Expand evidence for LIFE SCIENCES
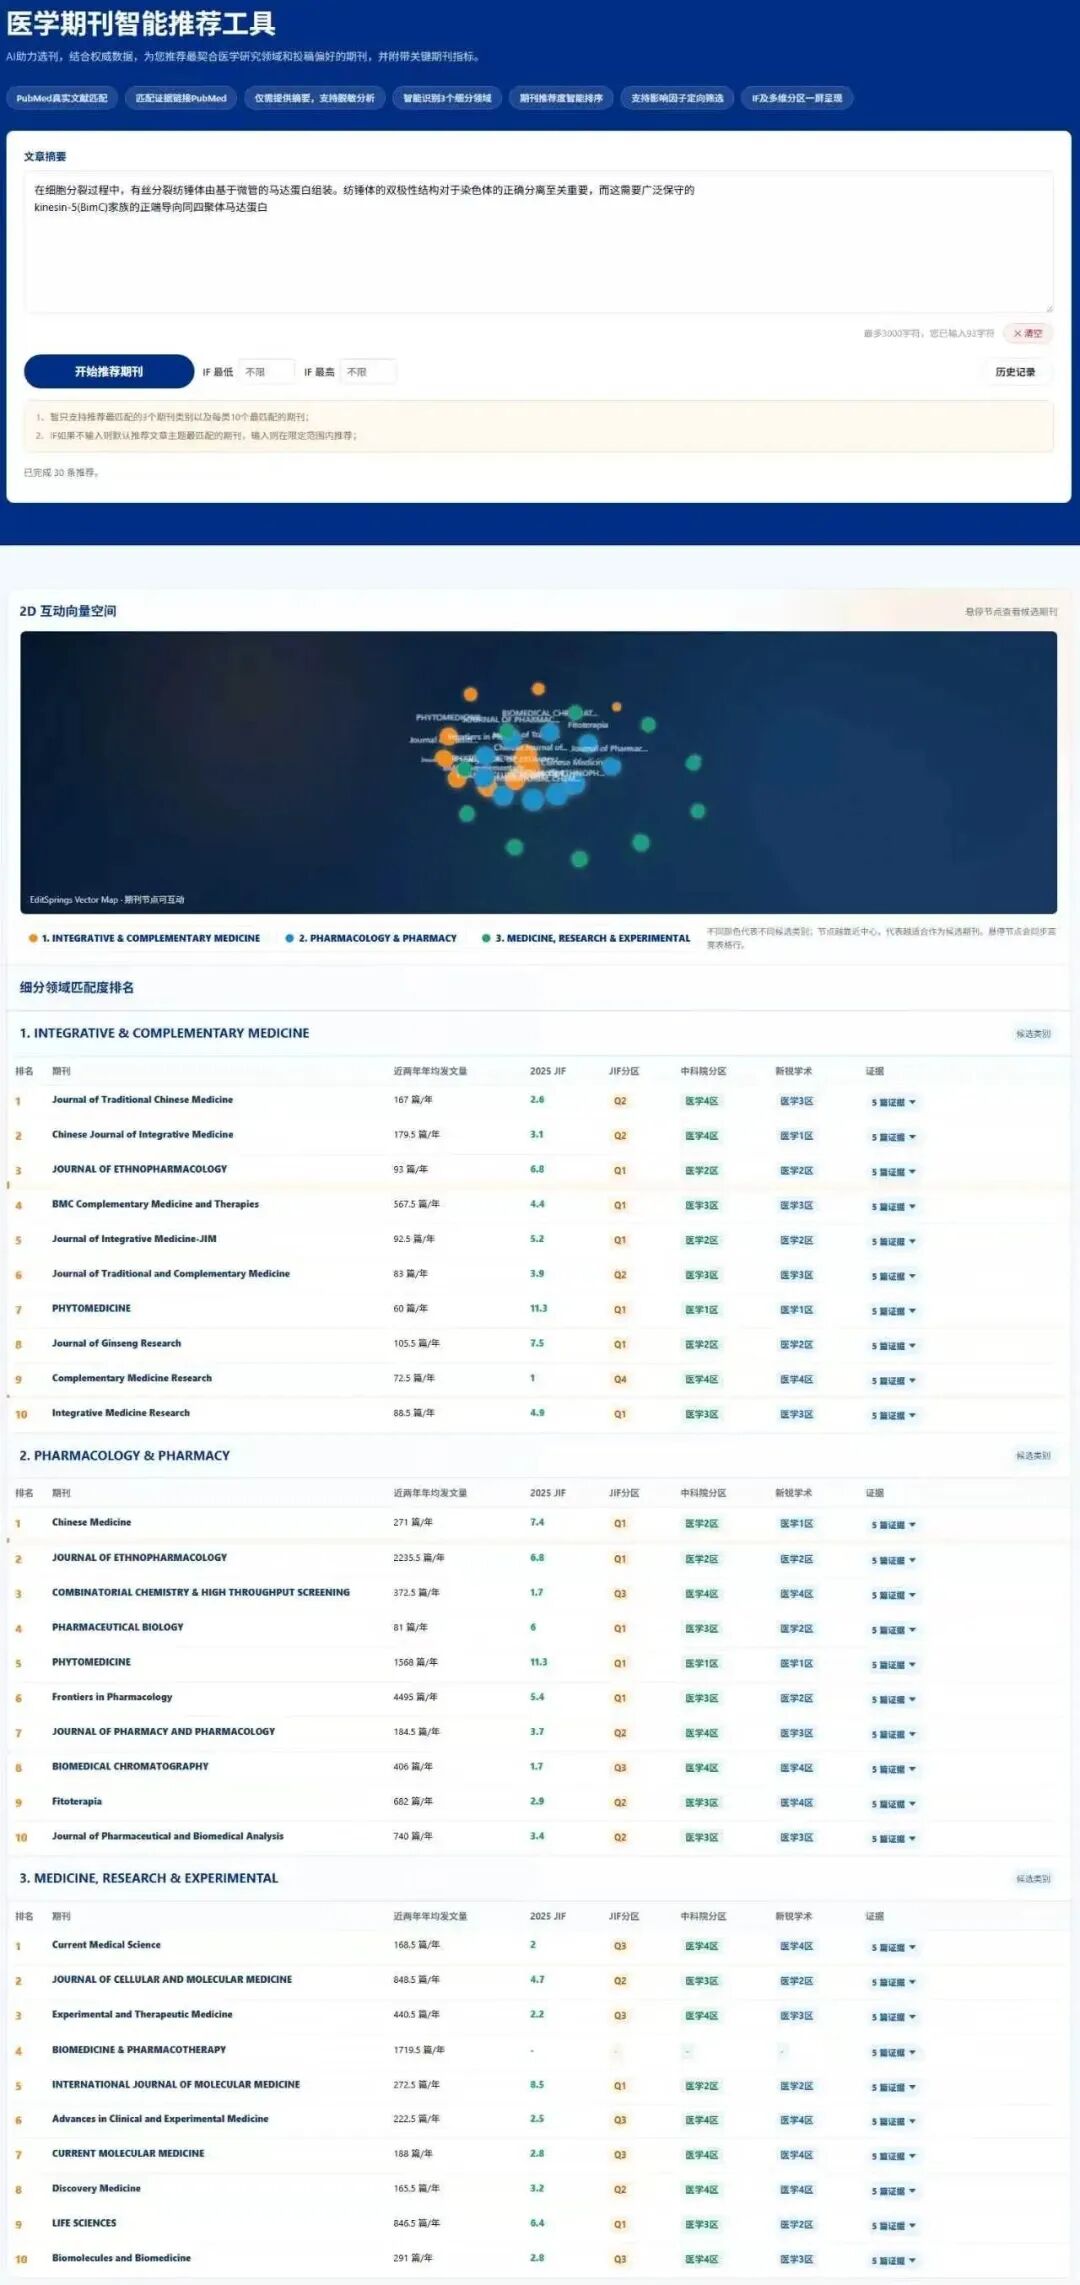The width and height of the screenshot is (1080, 2285). (893, 2226)
